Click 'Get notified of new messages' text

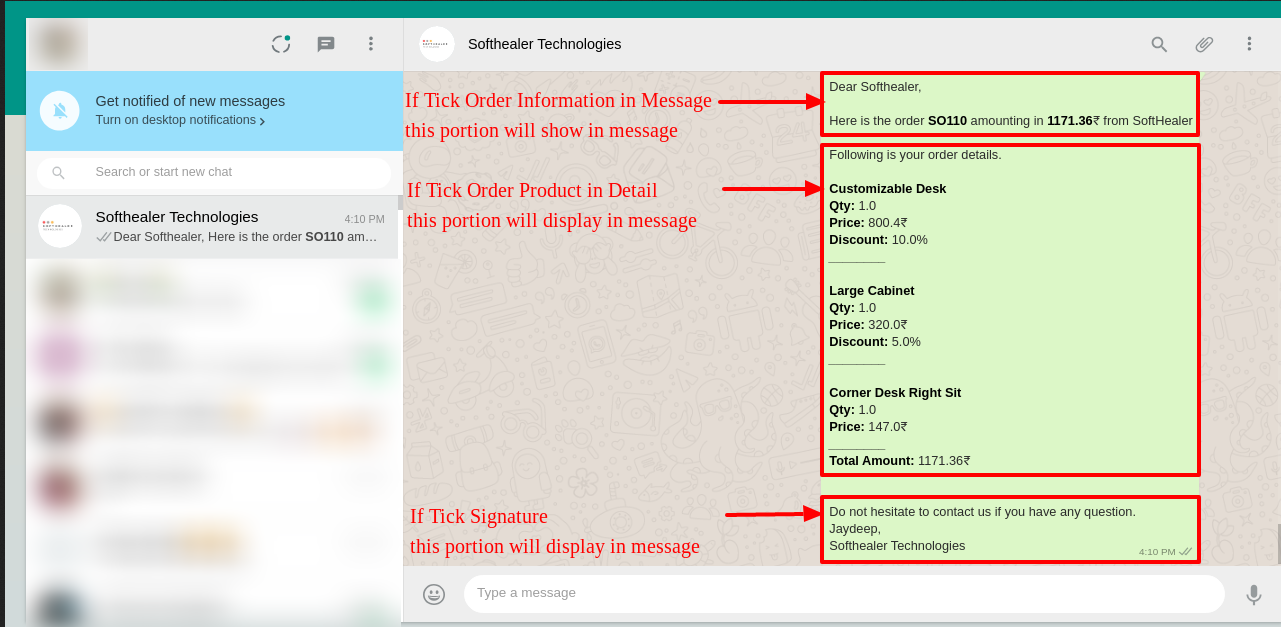pos(190,101)
